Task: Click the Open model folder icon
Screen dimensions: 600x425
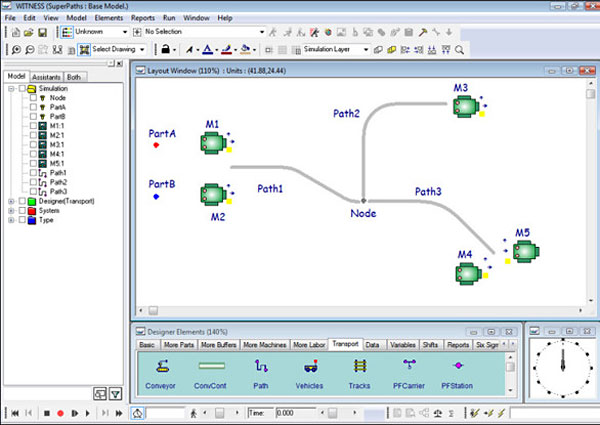Action: point(29,33)
